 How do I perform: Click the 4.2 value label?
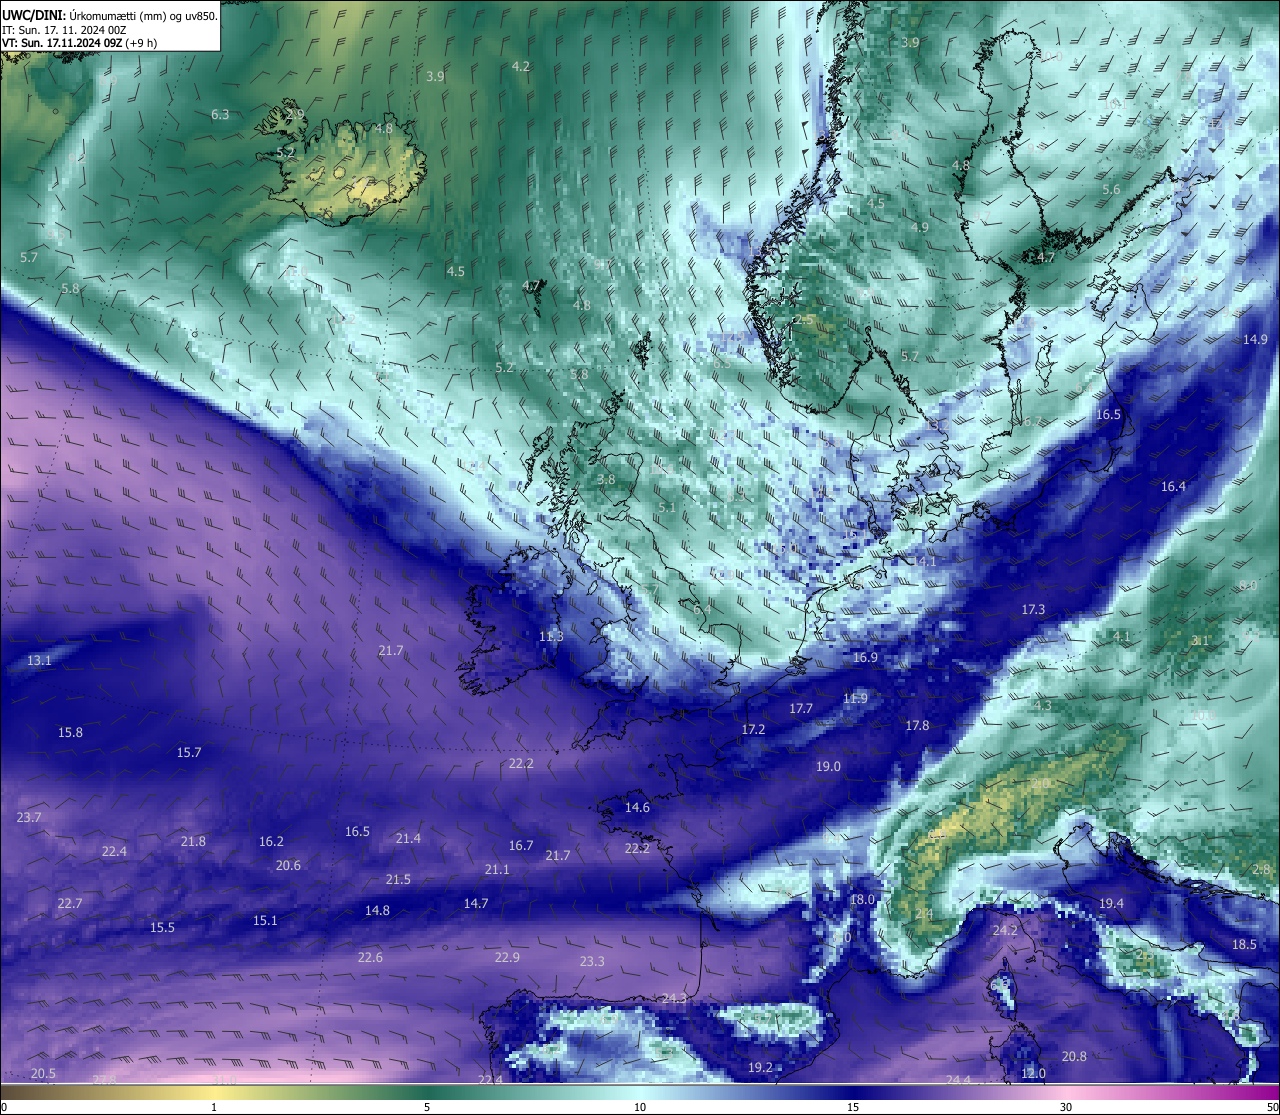[x=521, y=67]
